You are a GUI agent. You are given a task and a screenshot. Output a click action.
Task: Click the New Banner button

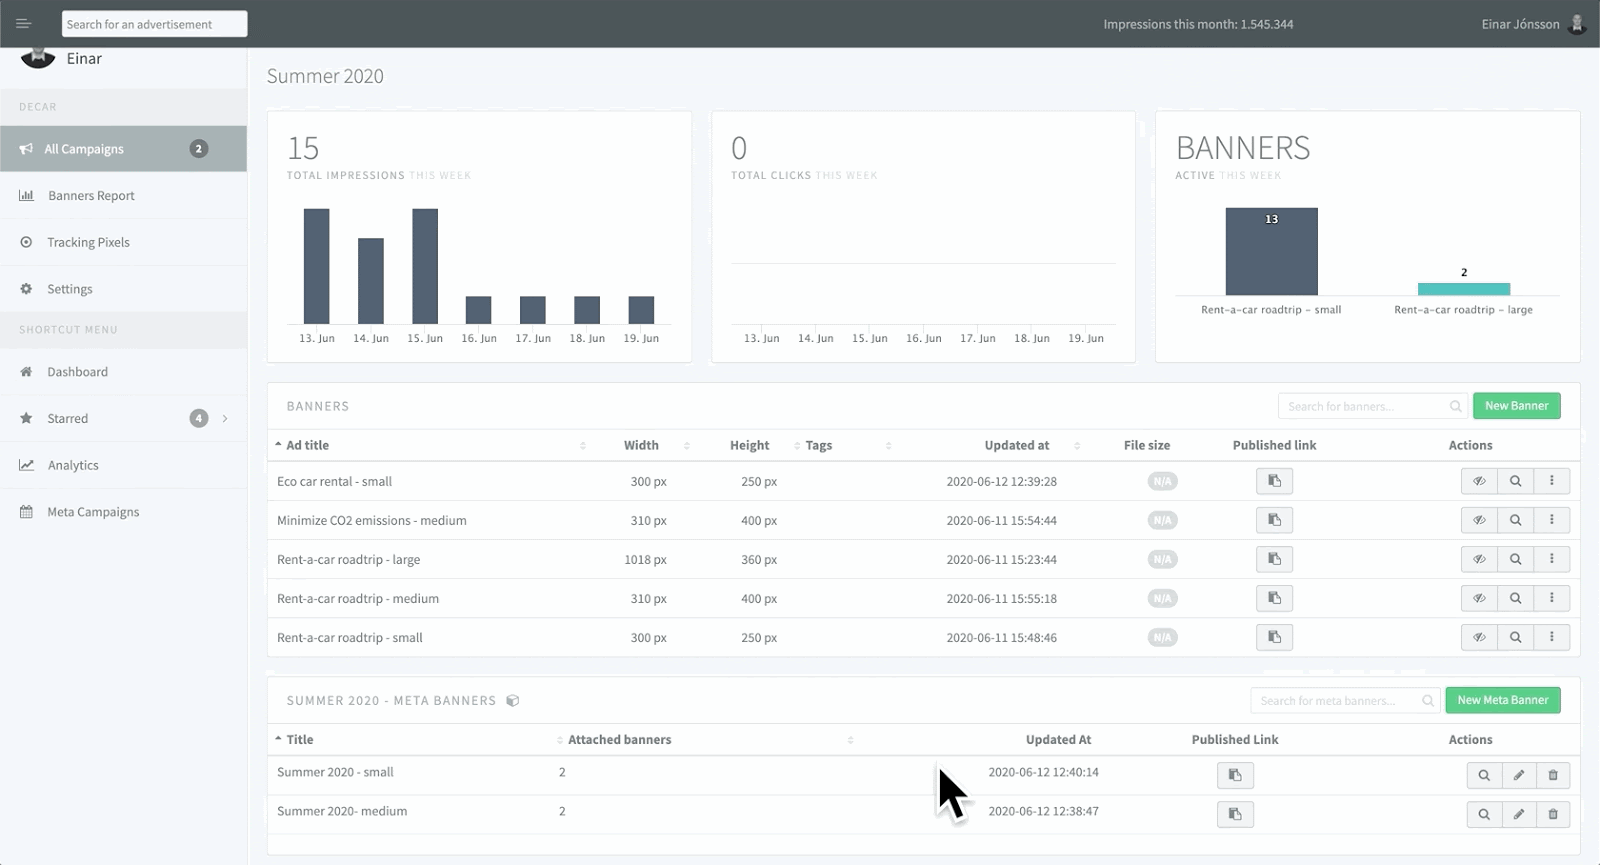coord(1516,406)
